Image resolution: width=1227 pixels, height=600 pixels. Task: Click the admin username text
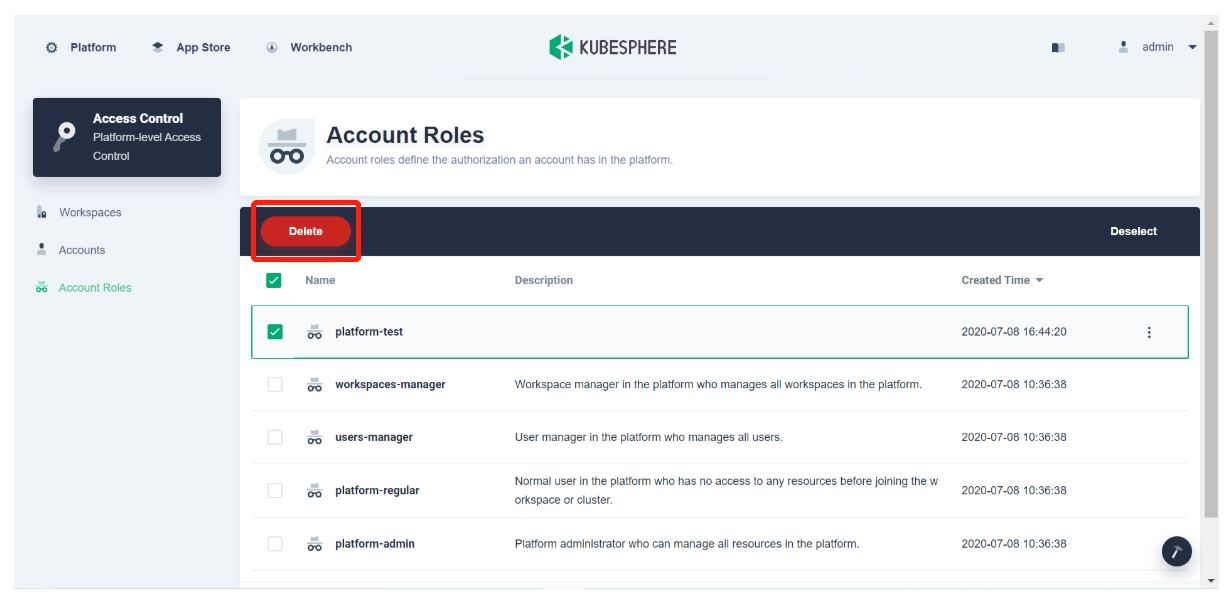tap(1158, 47)
